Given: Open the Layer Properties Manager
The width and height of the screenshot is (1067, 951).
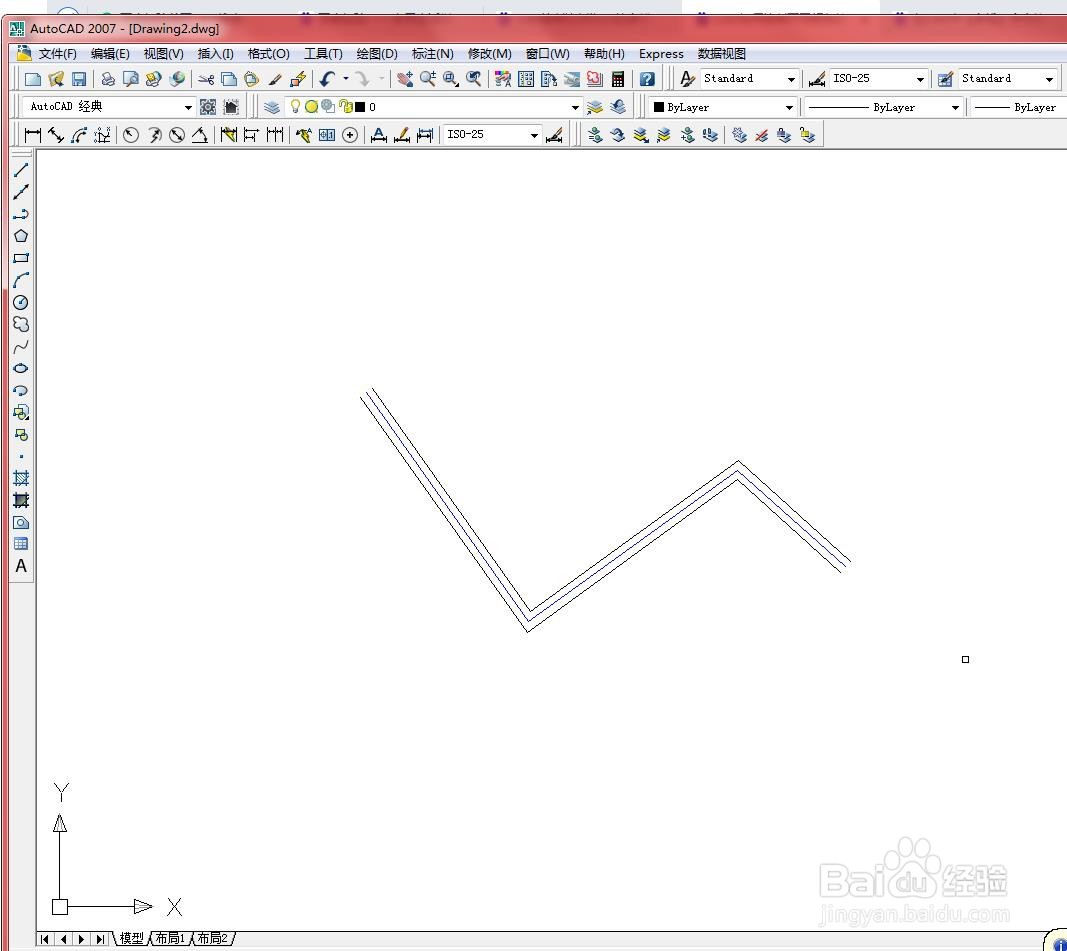Looking at the screenshot, I should [x=272, y=107].
